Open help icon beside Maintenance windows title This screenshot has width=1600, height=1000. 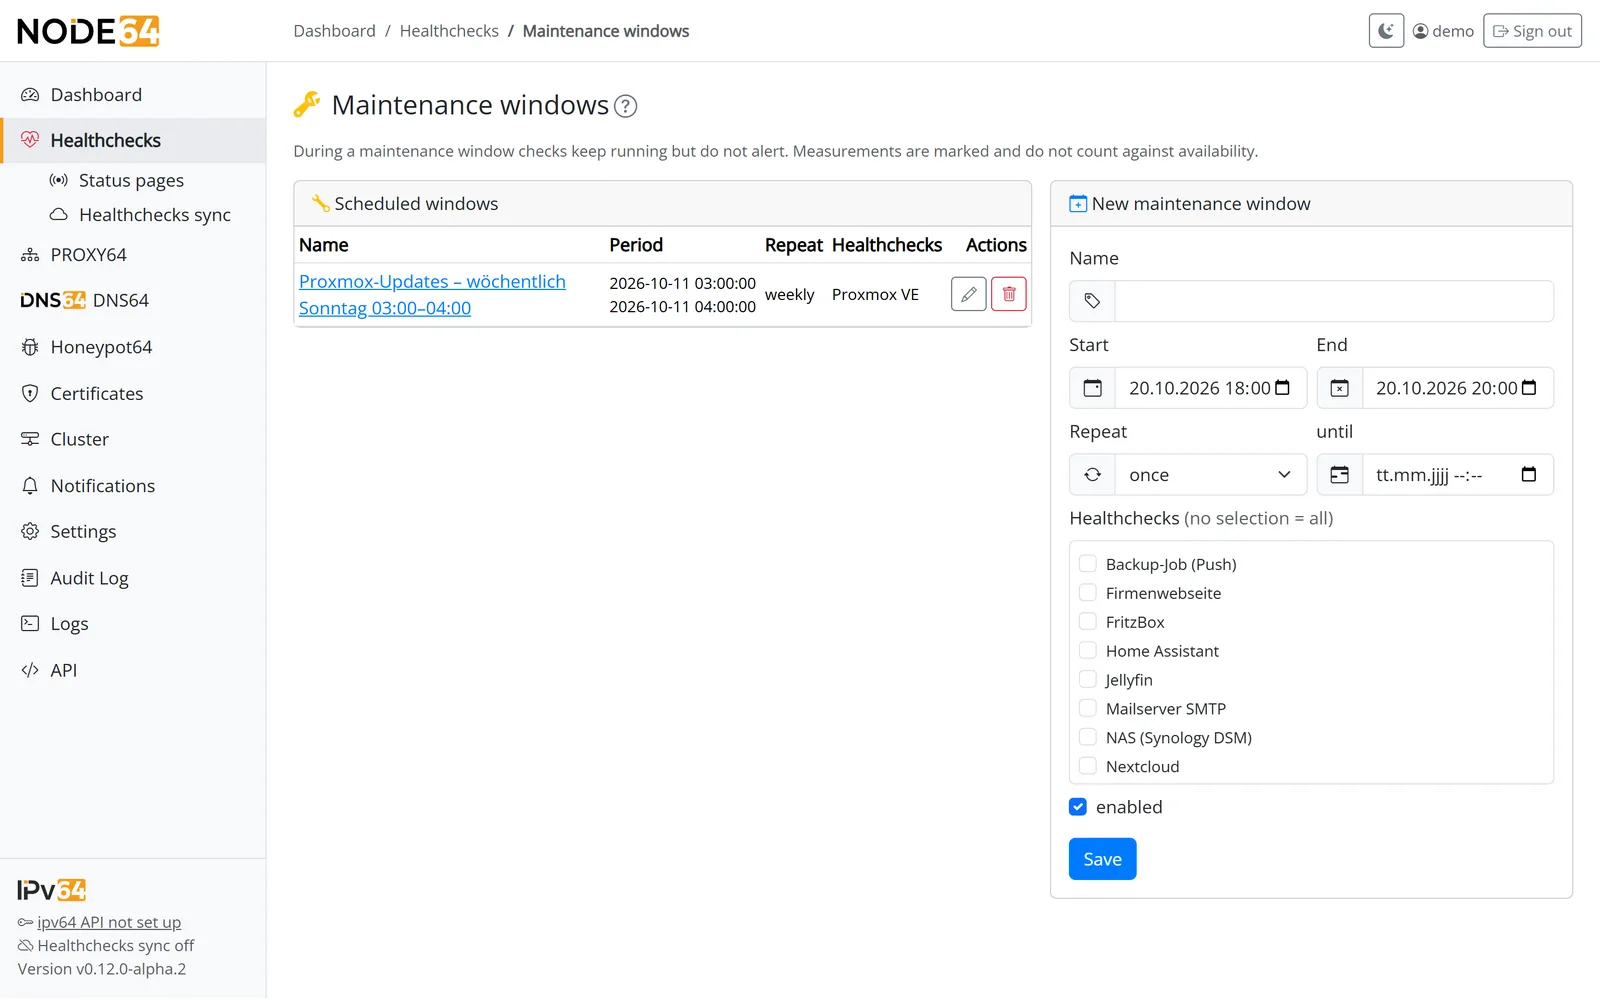[x=626, y=106]
